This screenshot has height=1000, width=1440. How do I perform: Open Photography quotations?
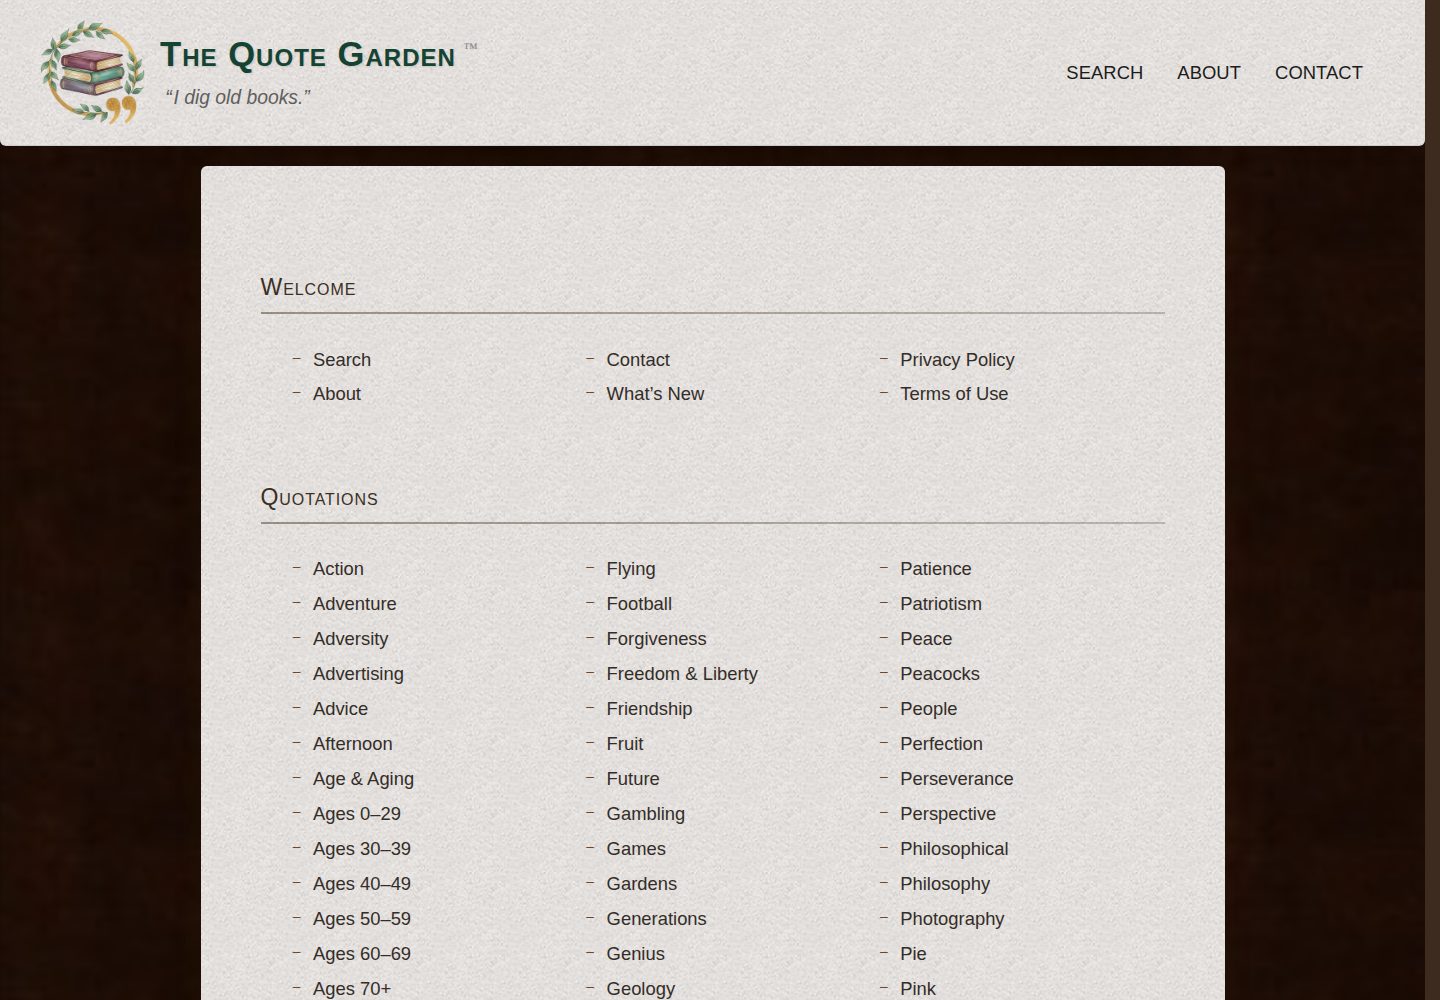click(x=952, y=919)
